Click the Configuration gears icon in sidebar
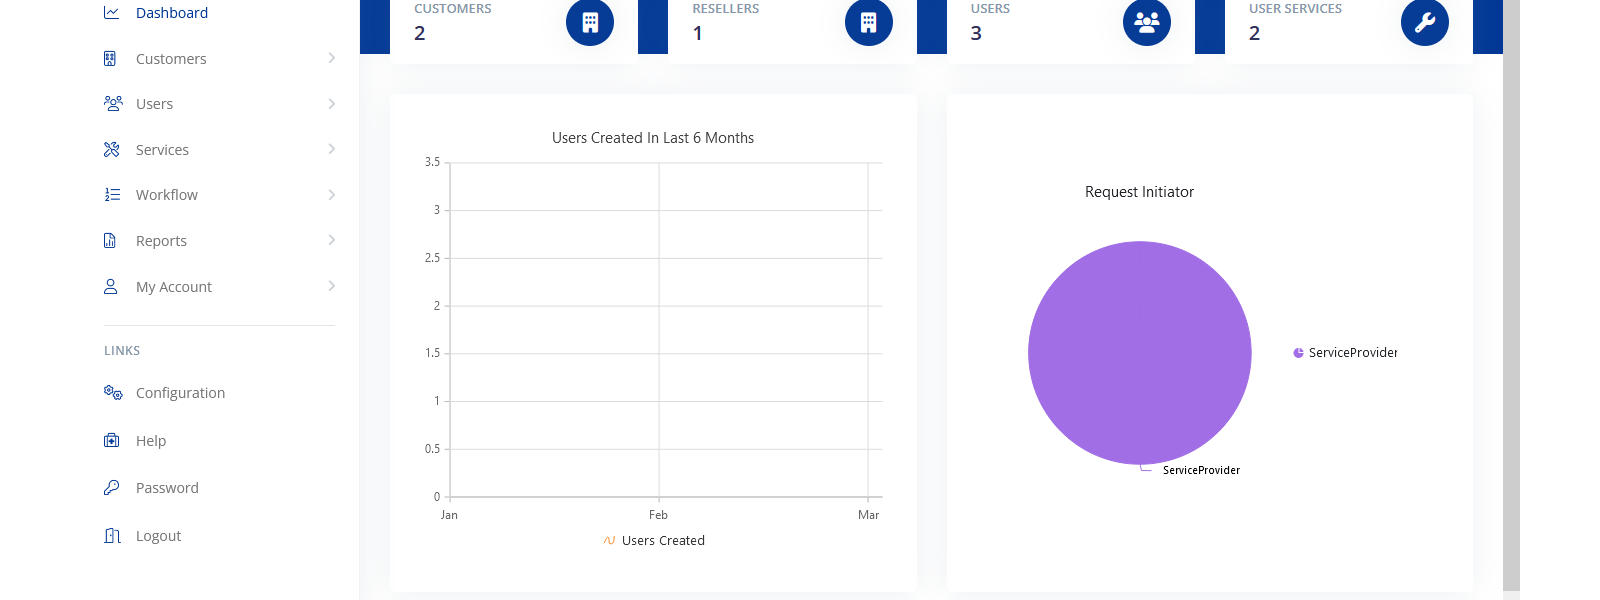This screenshot has width=1600, height=600. 113,393
